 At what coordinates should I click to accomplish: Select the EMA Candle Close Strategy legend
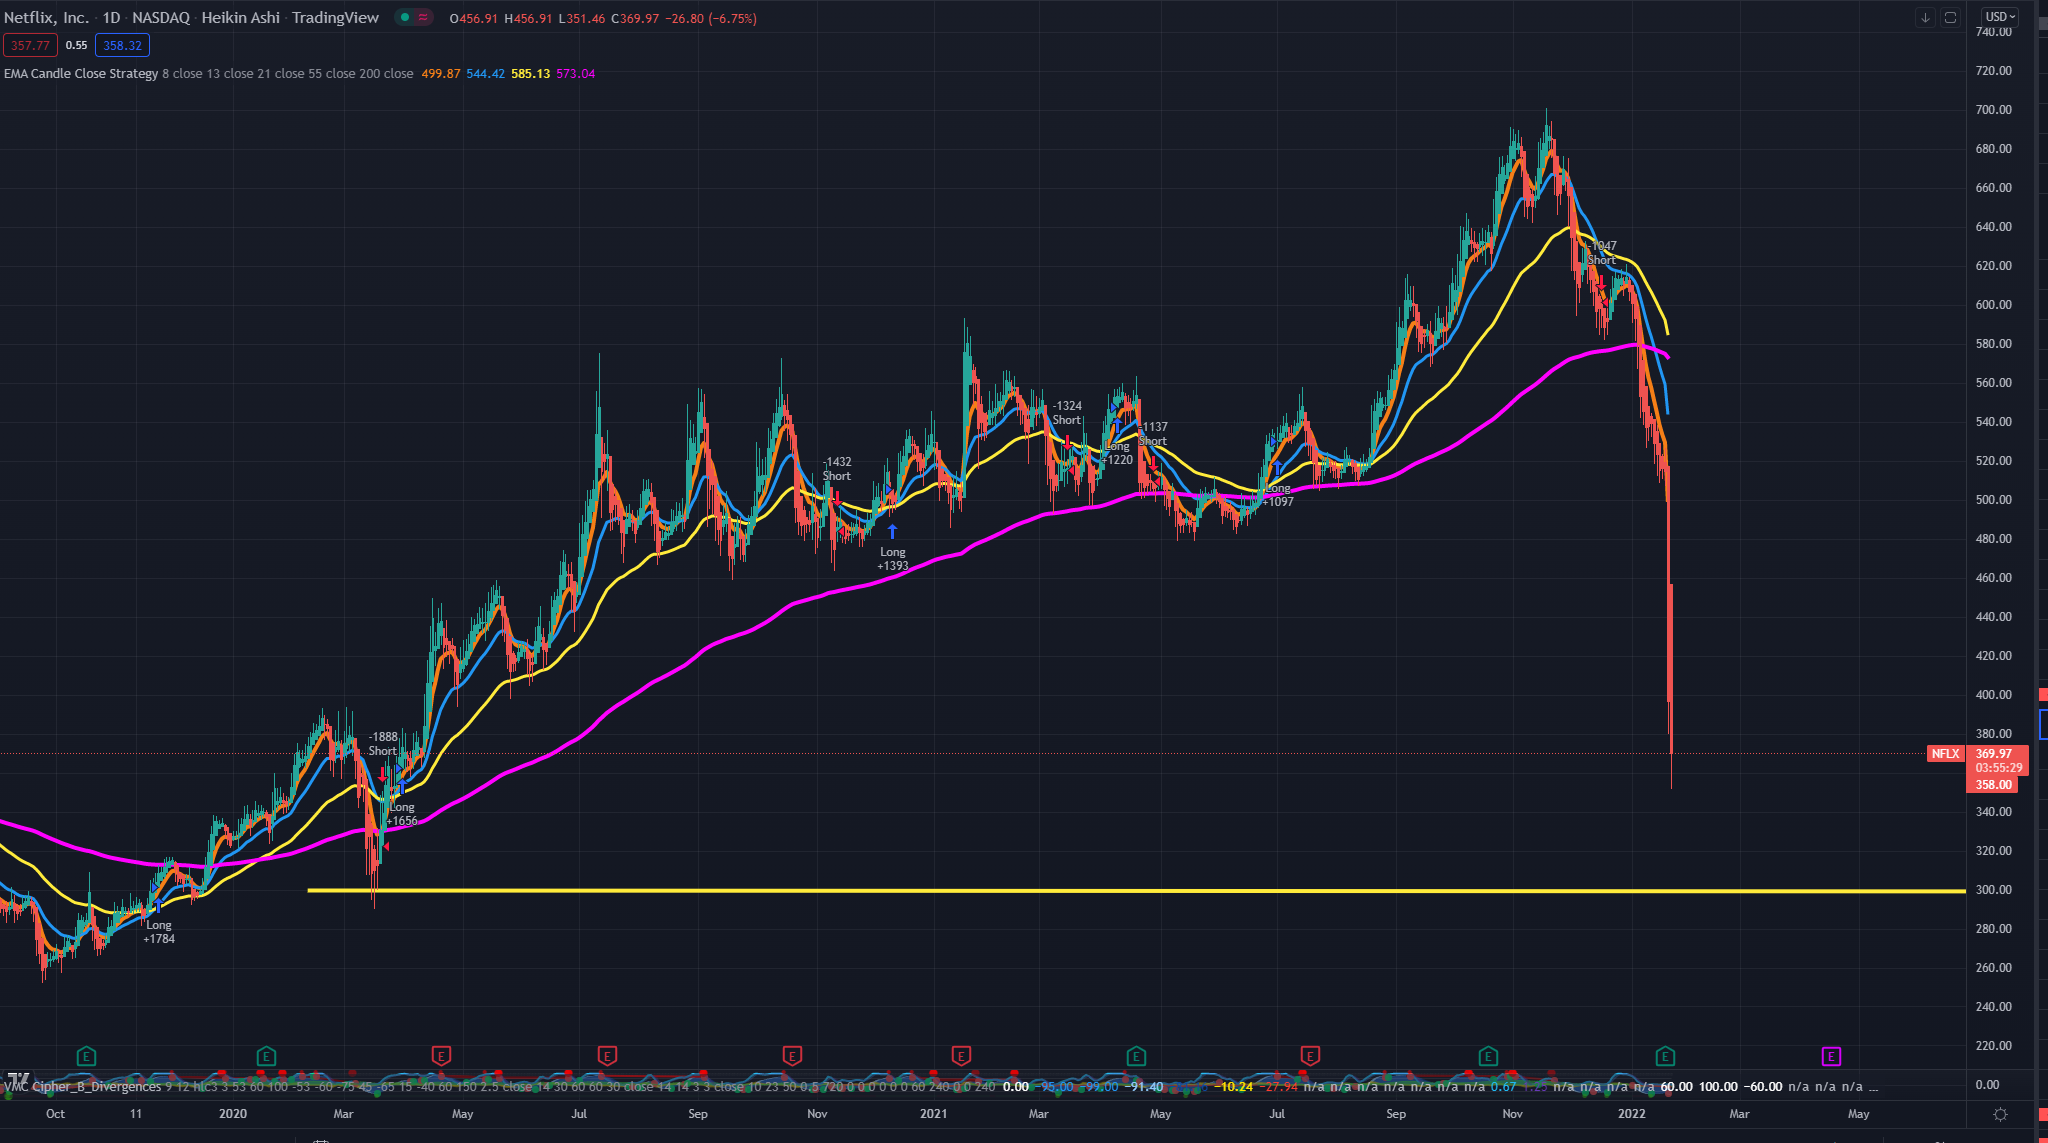coord(81,74)
